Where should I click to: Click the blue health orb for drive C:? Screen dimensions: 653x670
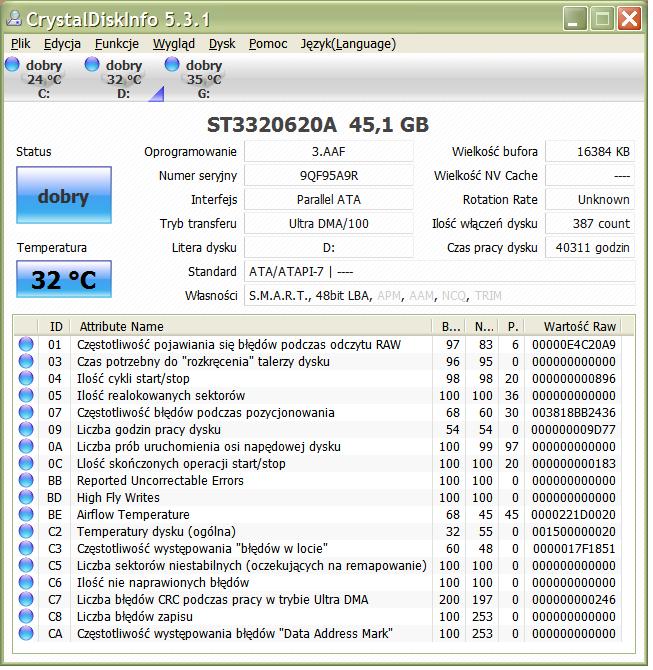click(x=12, y=65)
